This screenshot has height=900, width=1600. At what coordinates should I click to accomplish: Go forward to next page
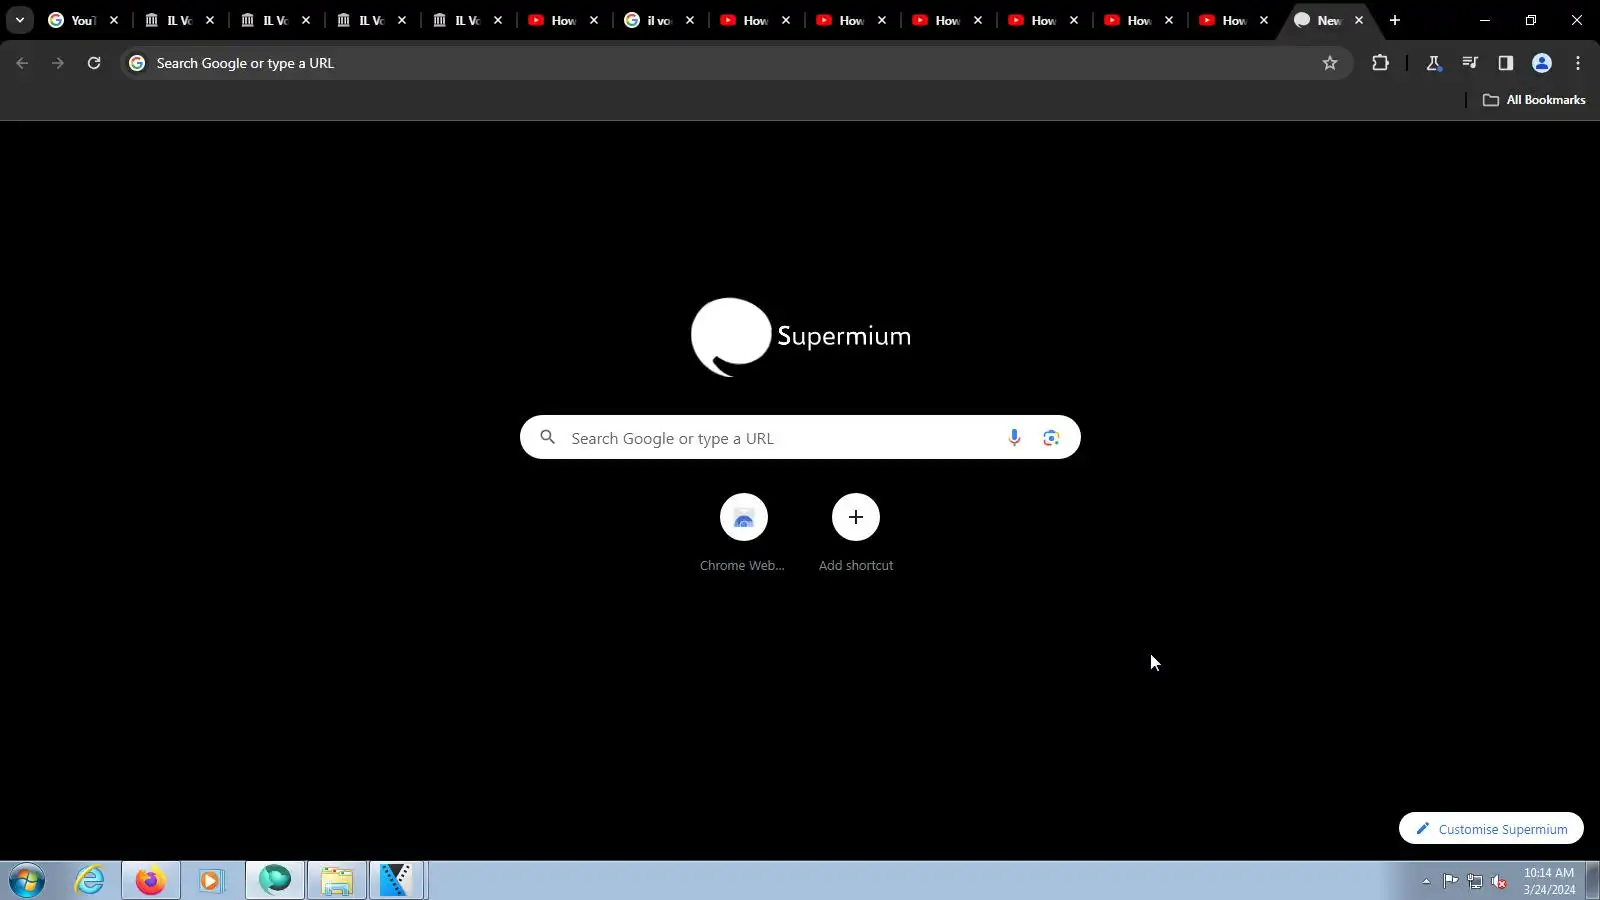58,63
